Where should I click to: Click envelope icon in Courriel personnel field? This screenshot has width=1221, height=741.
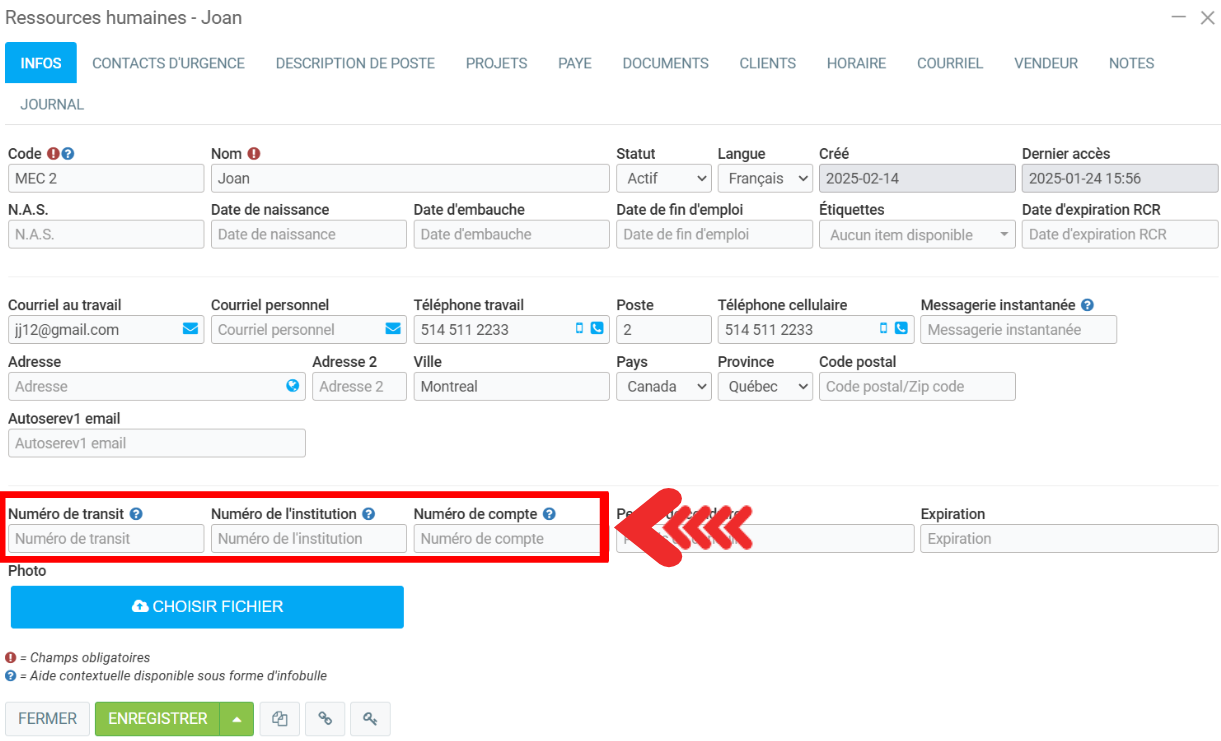click(393, 329)
